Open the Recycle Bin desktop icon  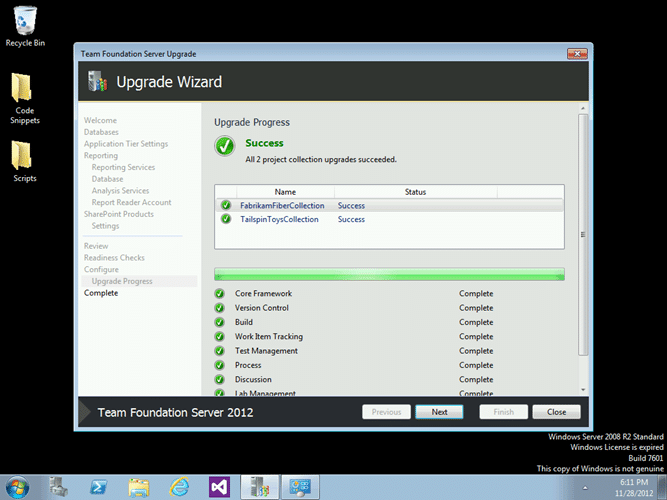tap(25, 26)
